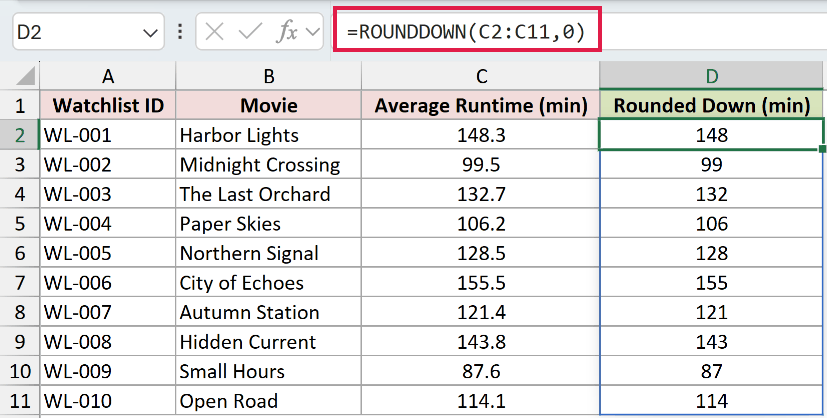Screen dimensions: 827x418
Task: Select rounded value cell 87
Action: tap(711, 371)
